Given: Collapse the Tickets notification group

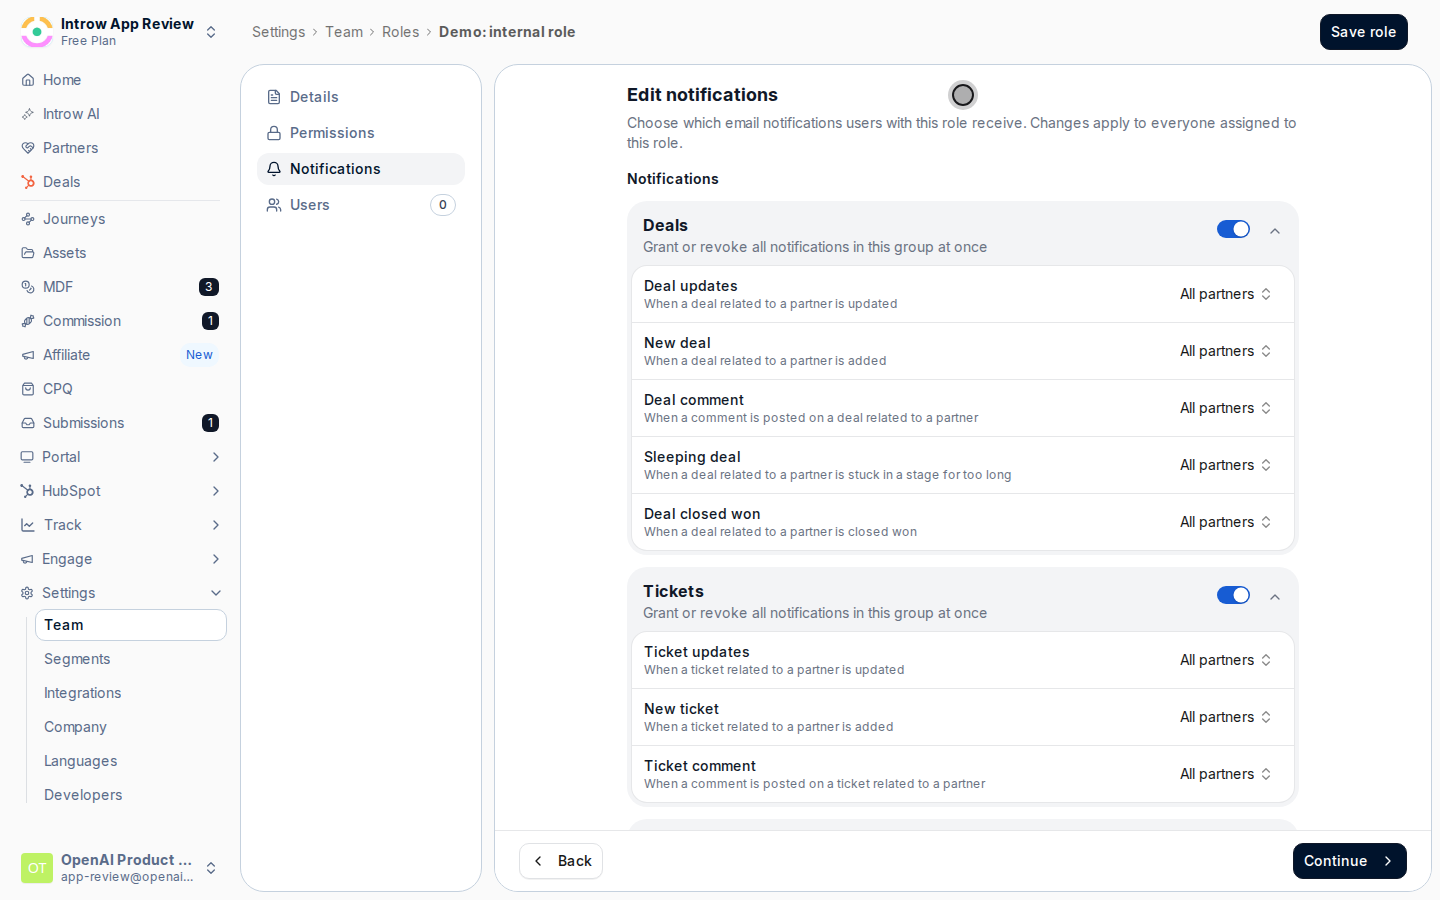Looking at the screenshot, I should point(1275,597).
